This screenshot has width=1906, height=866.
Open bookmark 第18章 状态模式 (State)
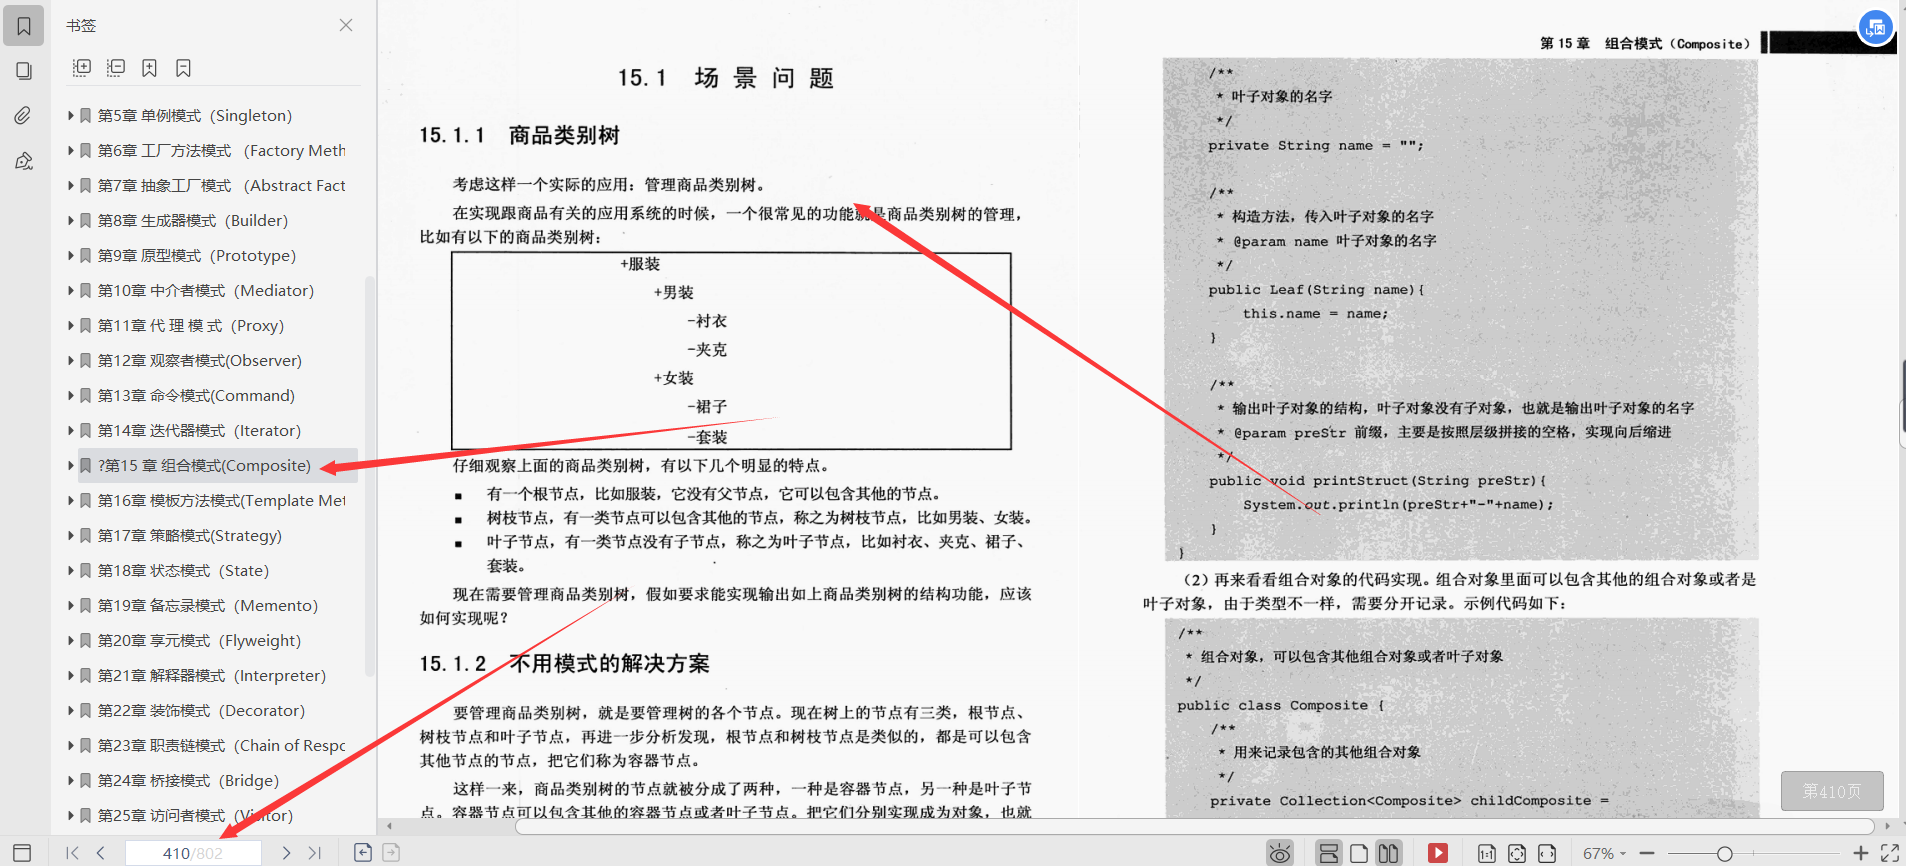(x=183, y=570)
